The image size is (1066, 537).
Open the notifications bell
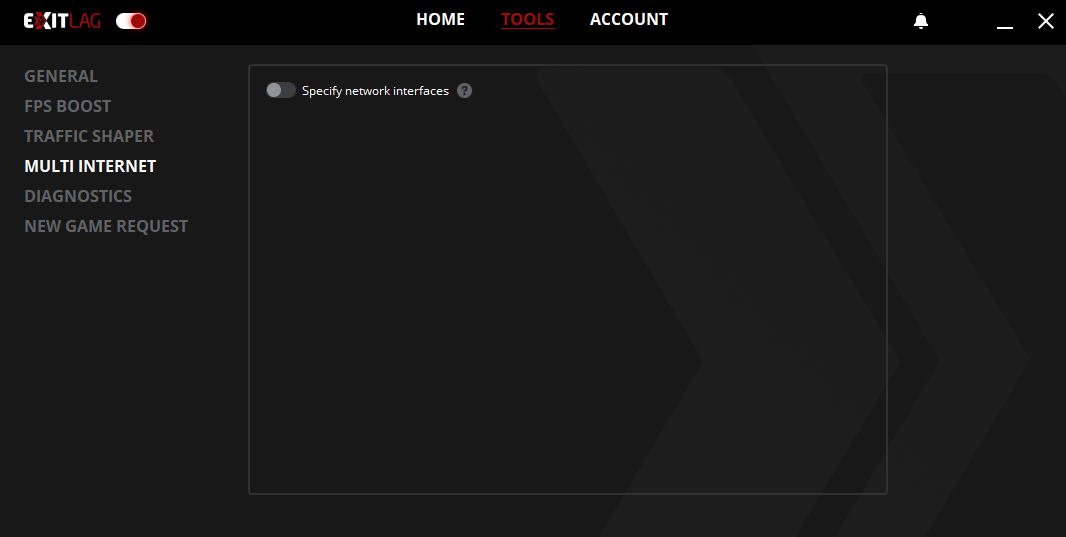tap(921, 22)
